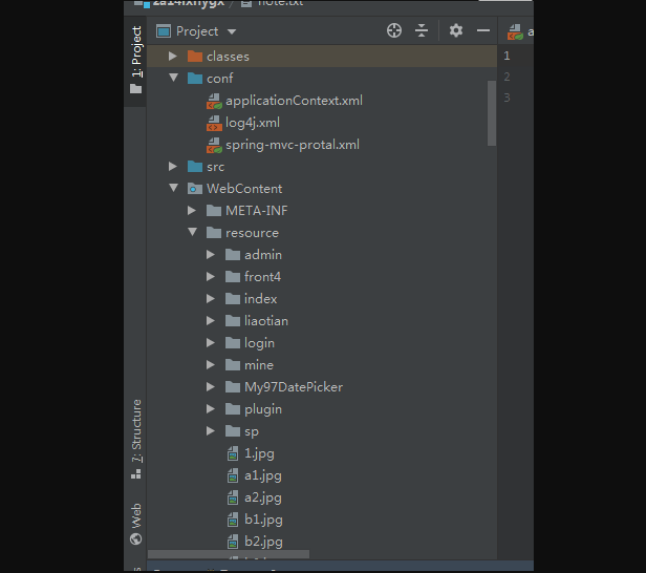The height and width of the screenshot is (573, 646).
Task: Open the Structure tool window tab
Action: 136,438
